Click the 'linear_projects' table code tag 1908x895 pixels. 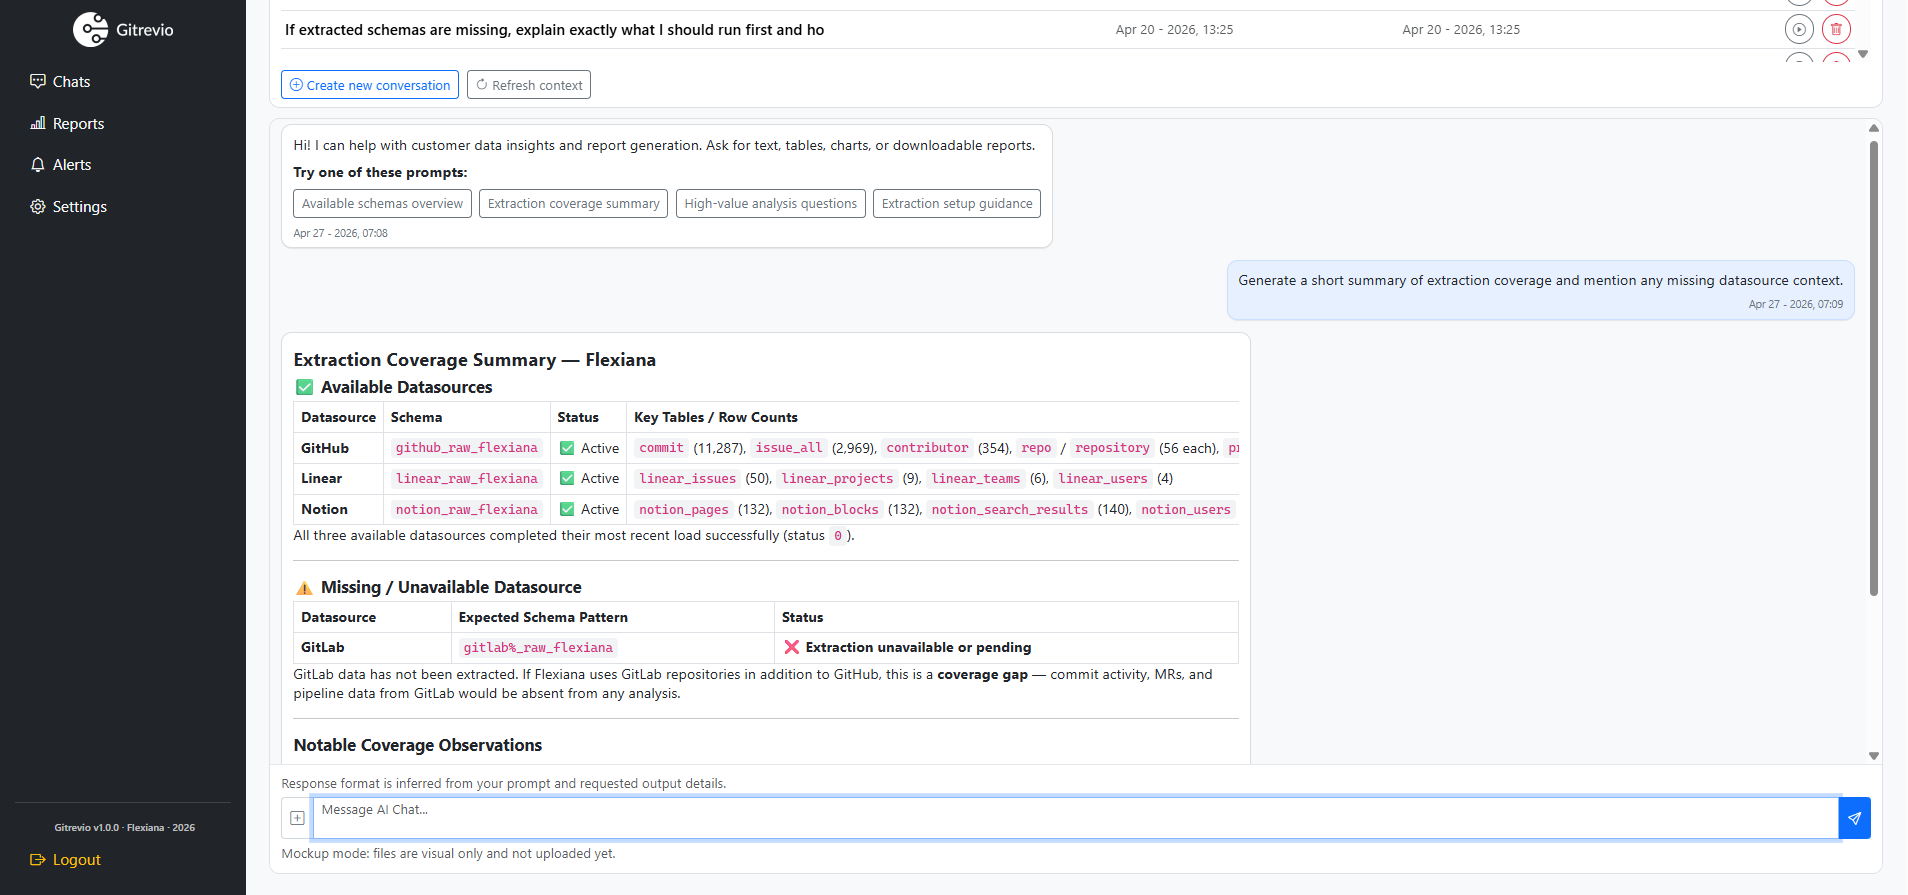pyautogui.click(x=837, y=479)
